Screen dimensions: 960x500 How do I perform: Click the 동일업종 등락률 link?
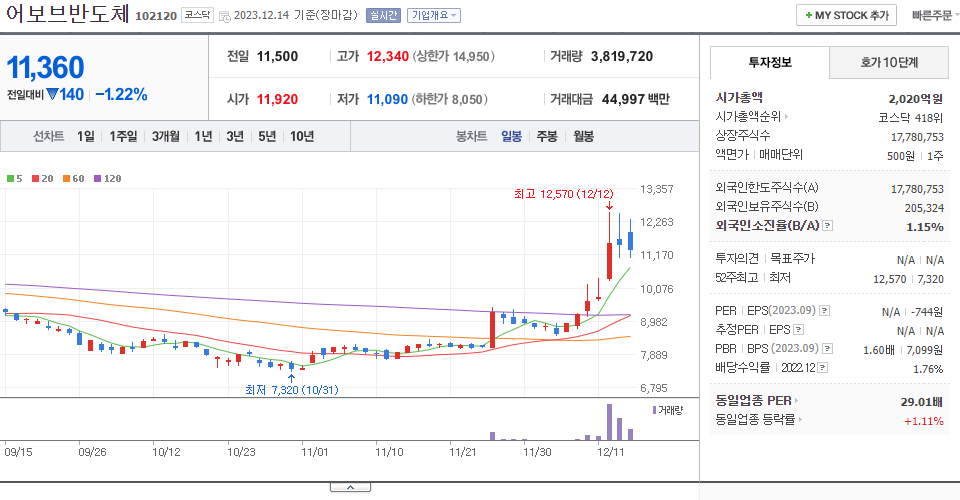tap(756, 420)
